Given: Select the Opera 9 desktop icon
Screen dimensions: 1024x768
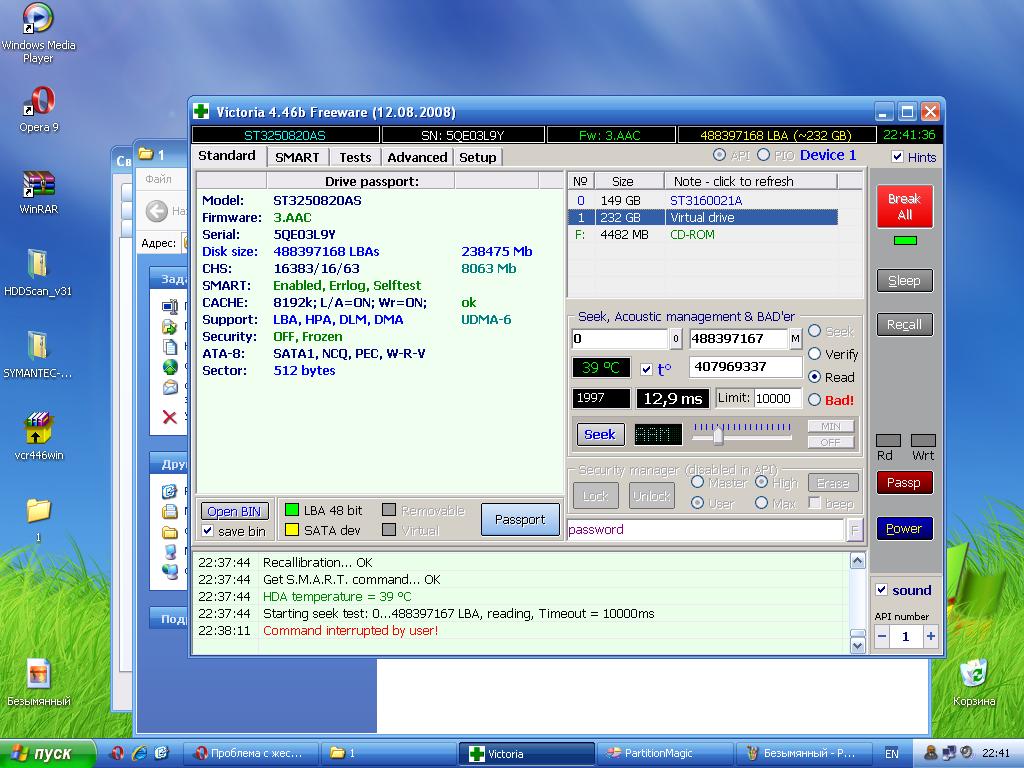Looking at the screenshot, I should pyautogui.click(x=39, y=102).
